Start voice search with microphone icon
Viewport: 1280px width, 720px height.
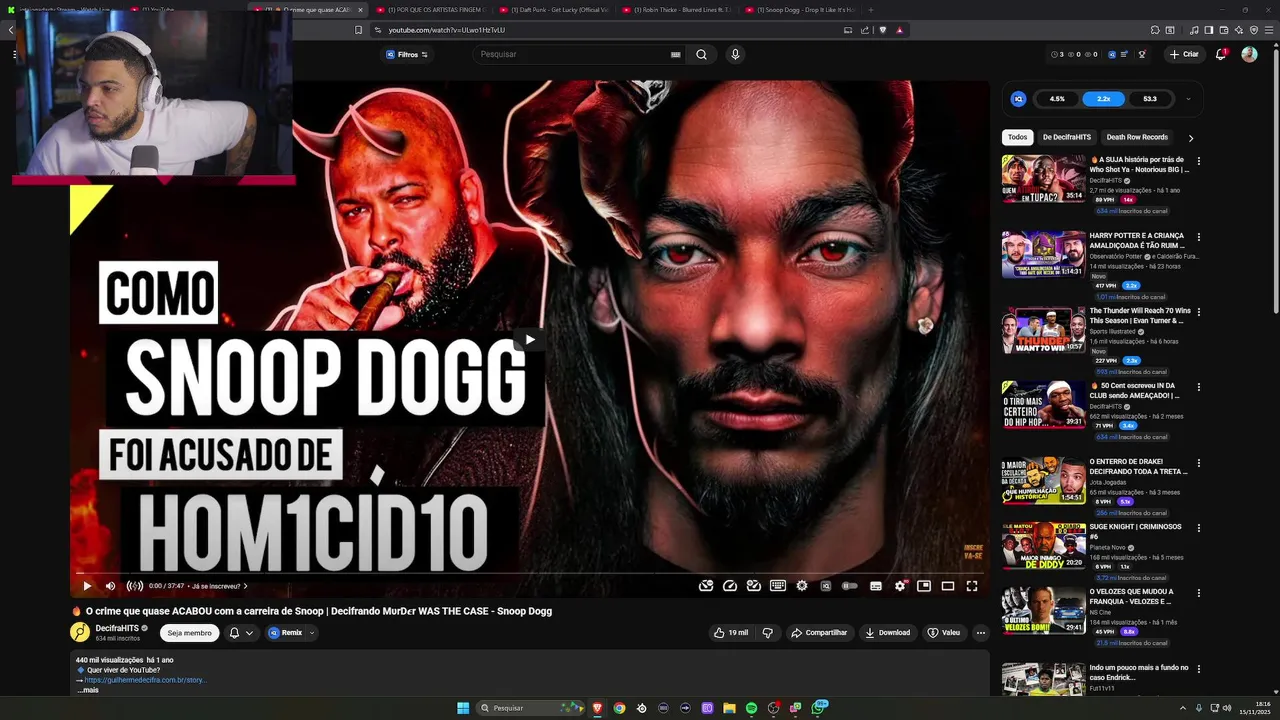(x=735, y=54)
